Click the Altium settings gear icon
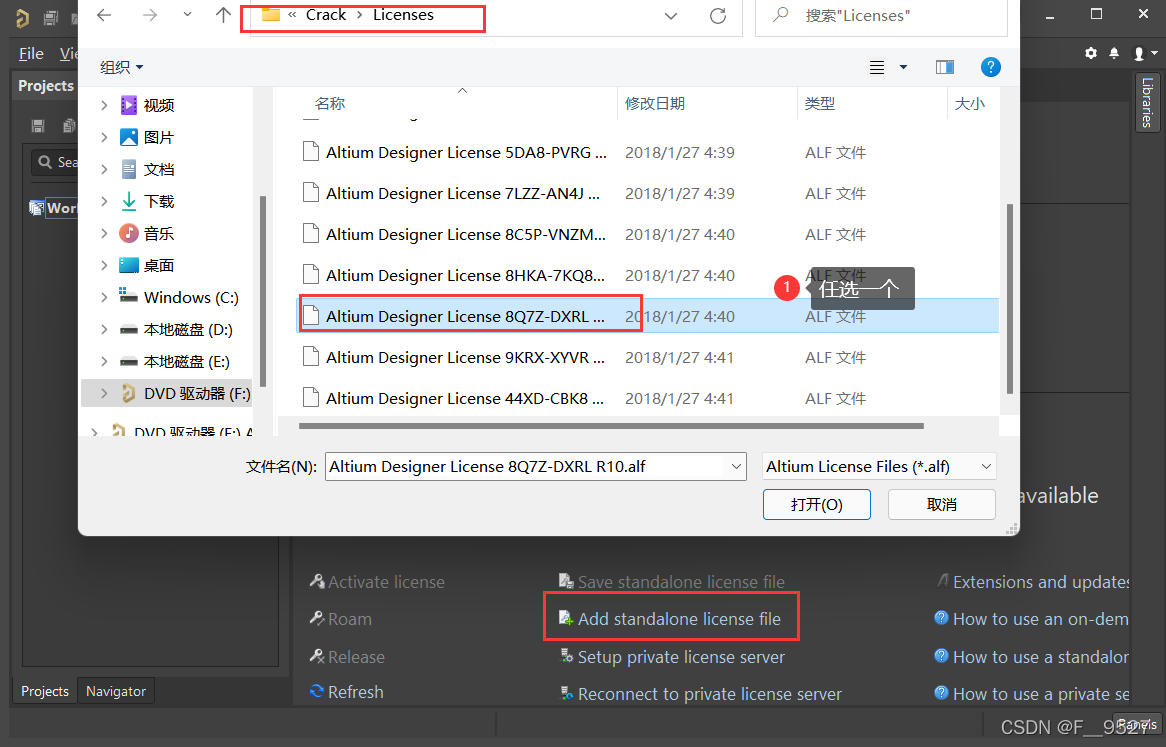 [x=1091, y=53]
